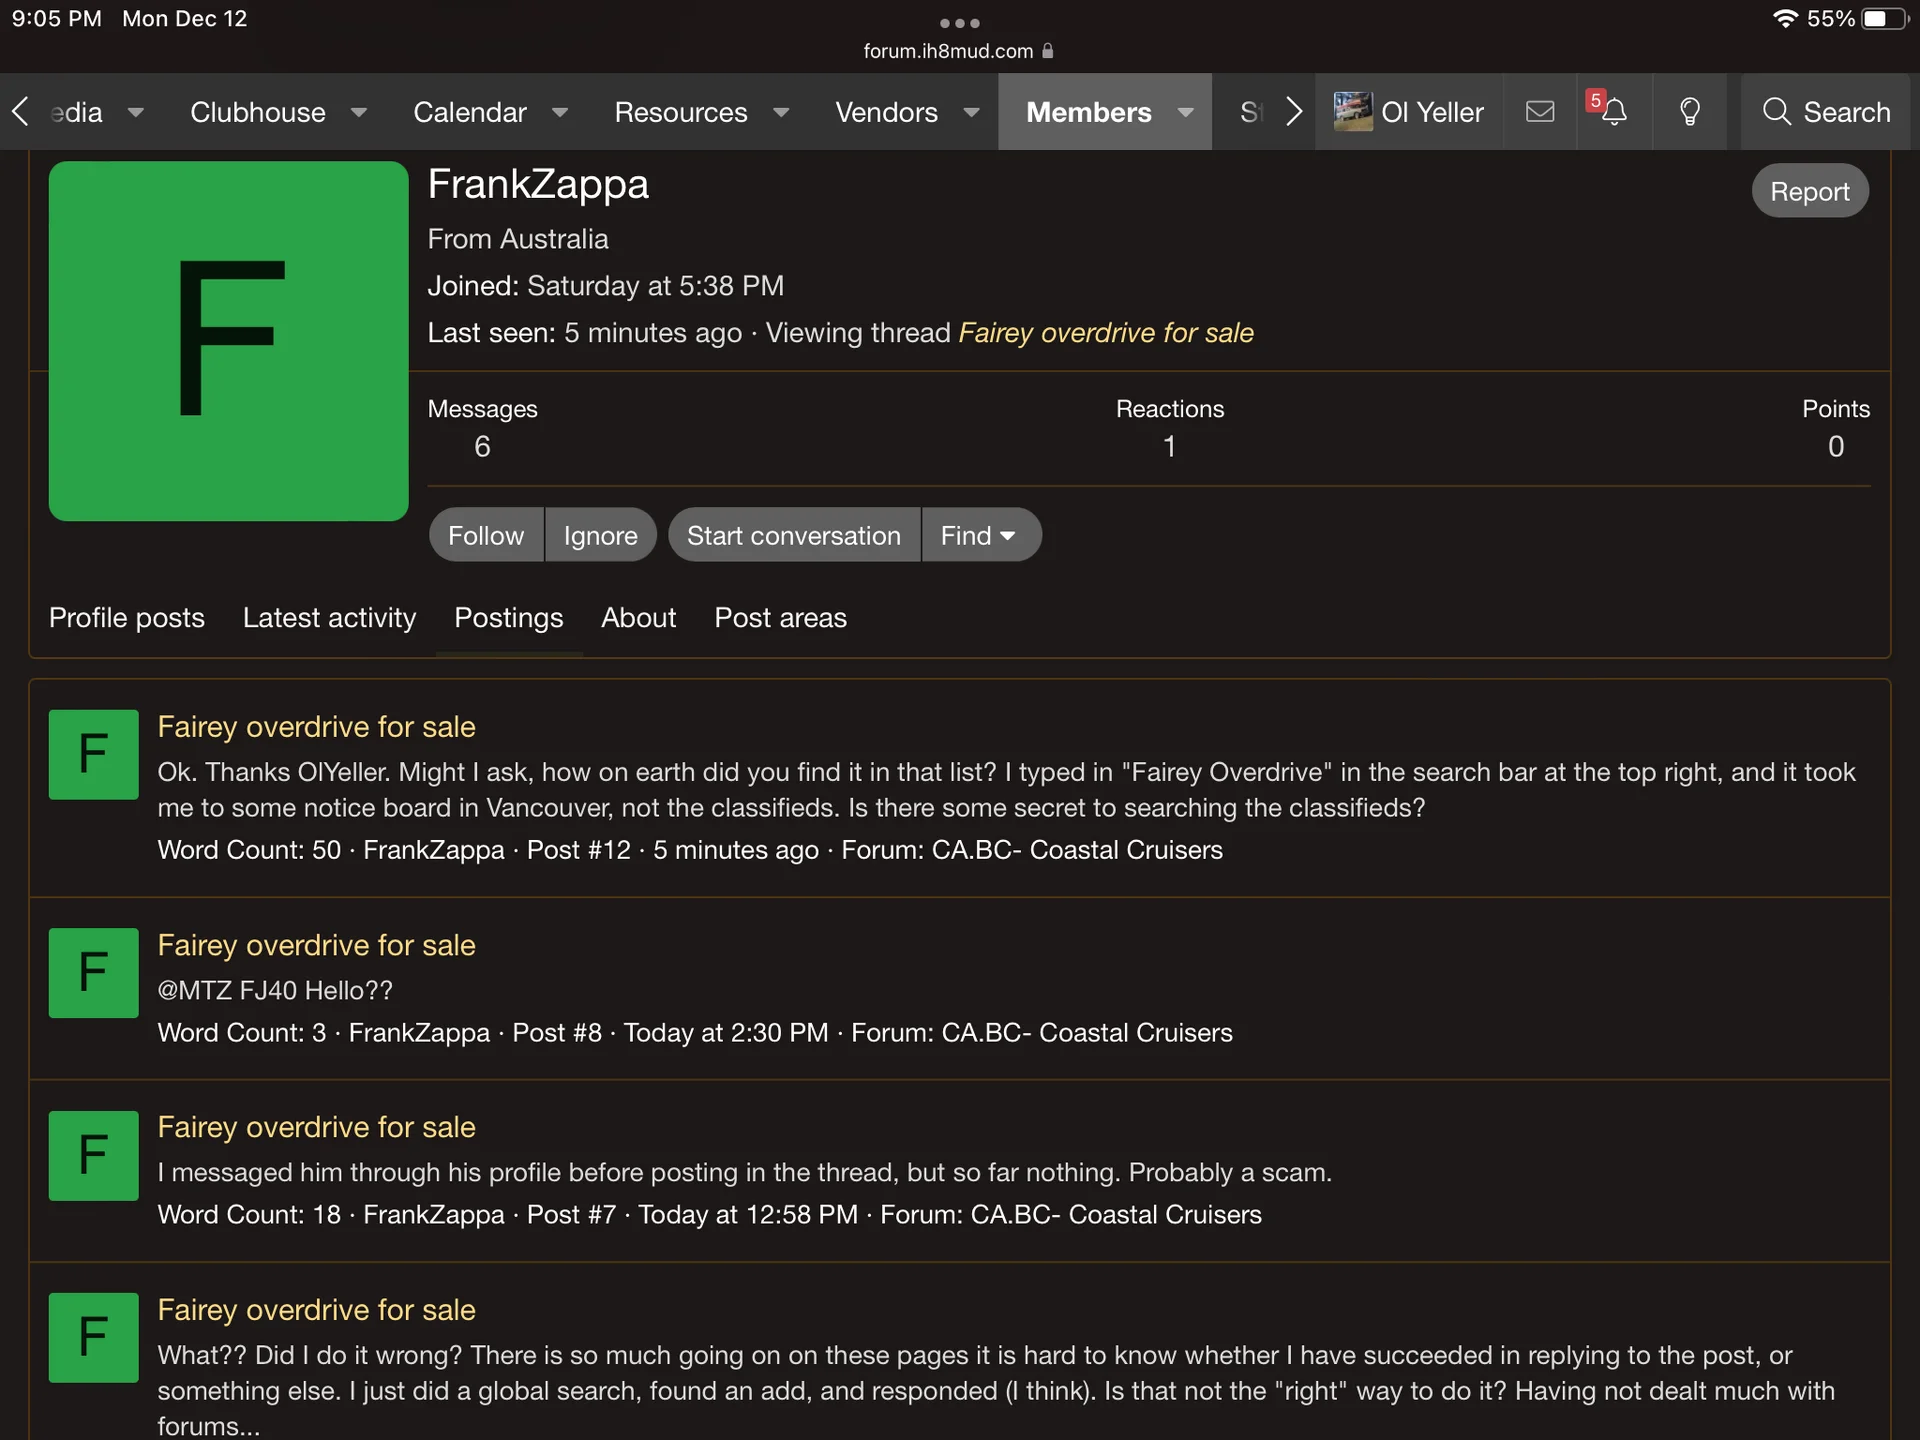Tap the three-dot multitasking indicator

tap(959, 23)
